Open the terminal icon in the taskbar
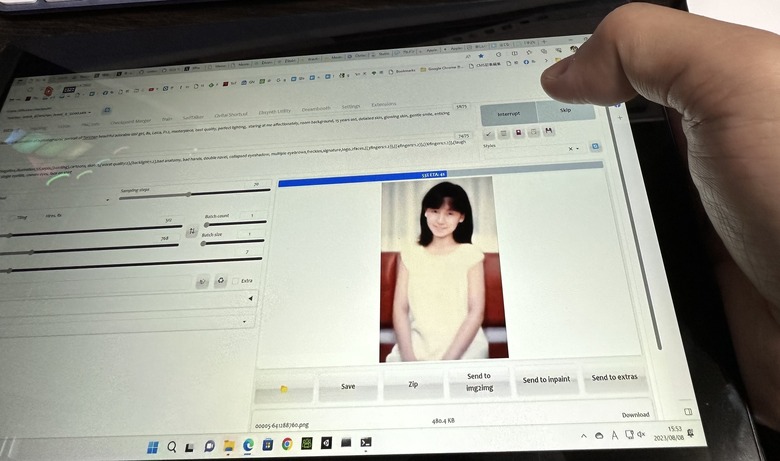Screen dimensions: 780x461 pos(367,442)
